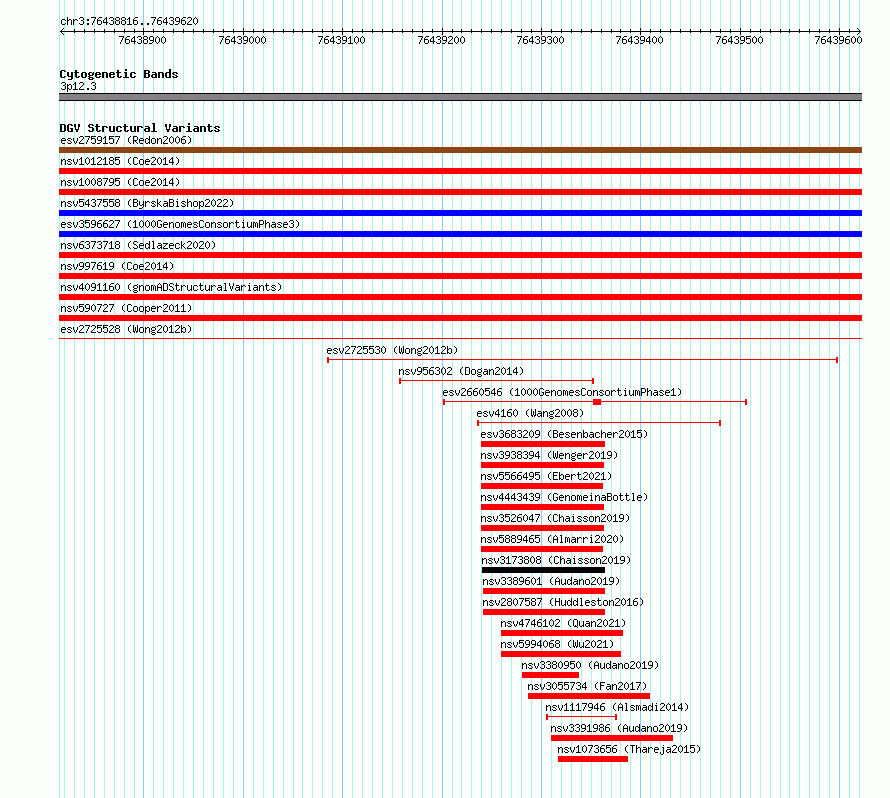This screenshot has height=798, width=890.
Task: Click the right arrow of the ruler
Action: coord(859,31)
